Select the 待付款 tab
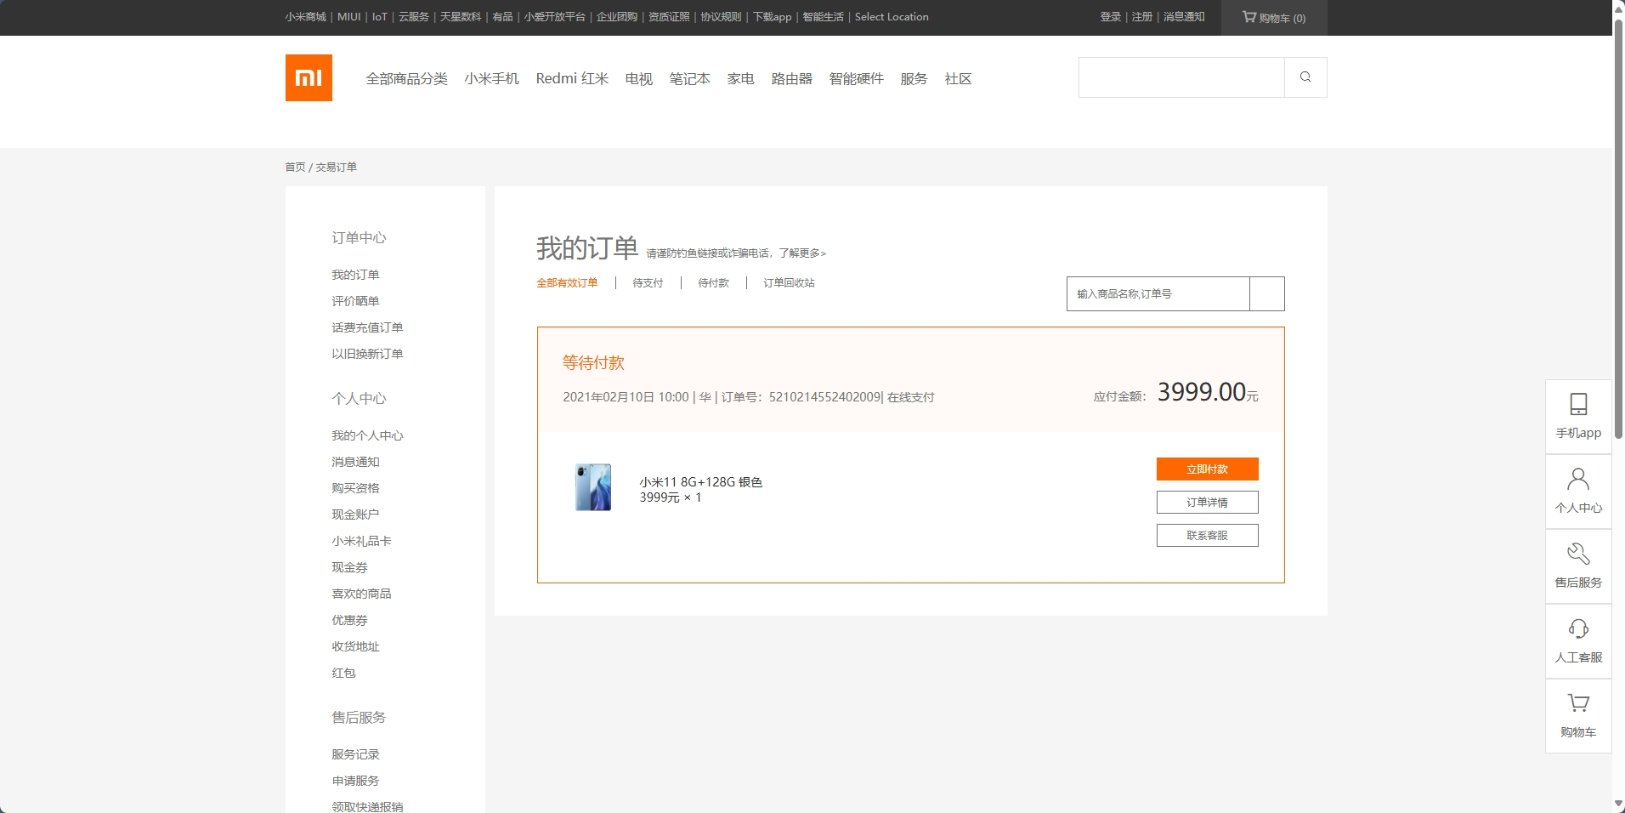This screenshot has height=813, width=1625. click(714, 283)
